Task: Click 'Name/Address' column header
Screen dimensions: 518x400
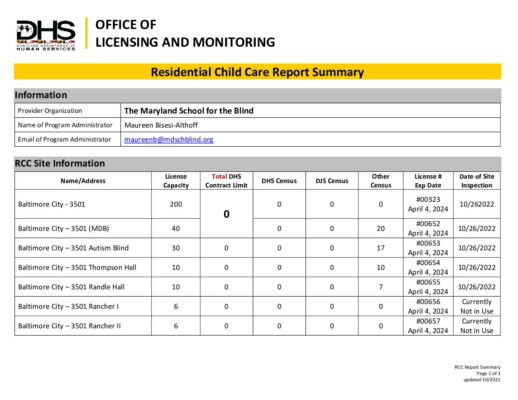Action: (x=83, y=181)
